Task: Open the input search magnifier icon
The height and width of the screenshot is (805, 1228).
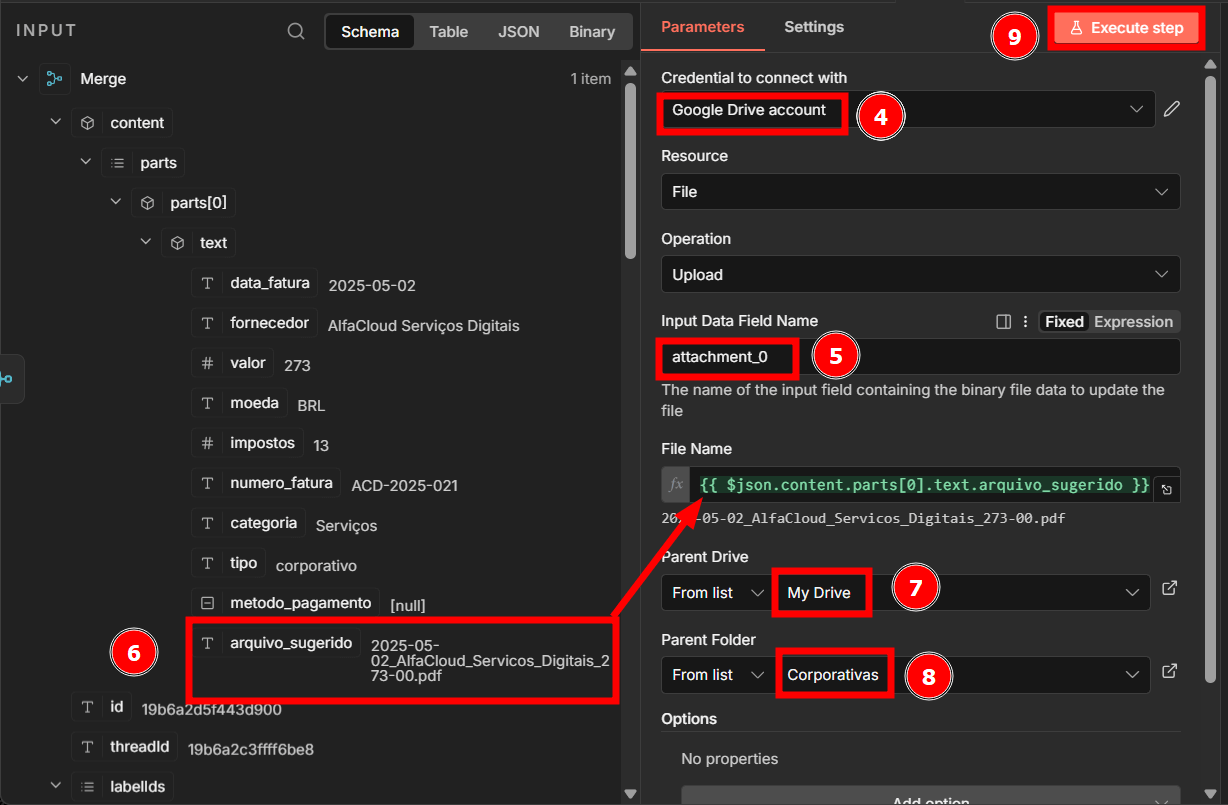Action: click(296, 31)
